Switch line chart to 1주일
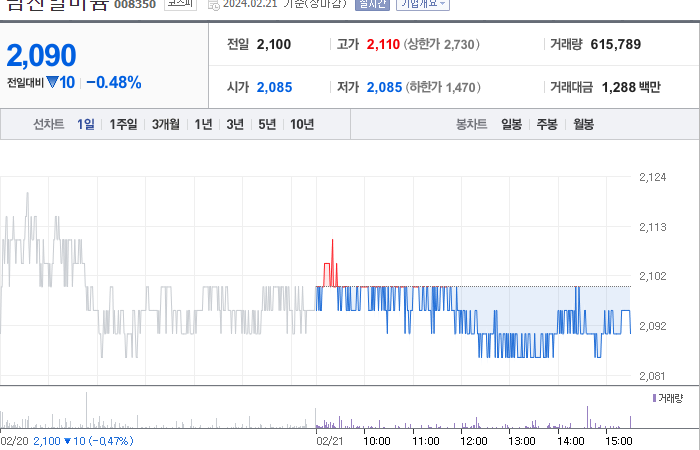The image size is (700, 450). tap(123, 124)
